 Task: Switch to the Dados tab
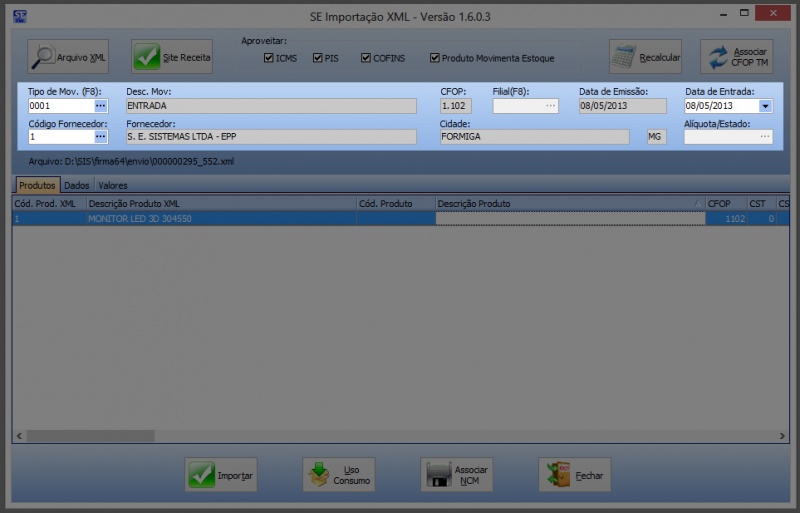click(77, 185)
